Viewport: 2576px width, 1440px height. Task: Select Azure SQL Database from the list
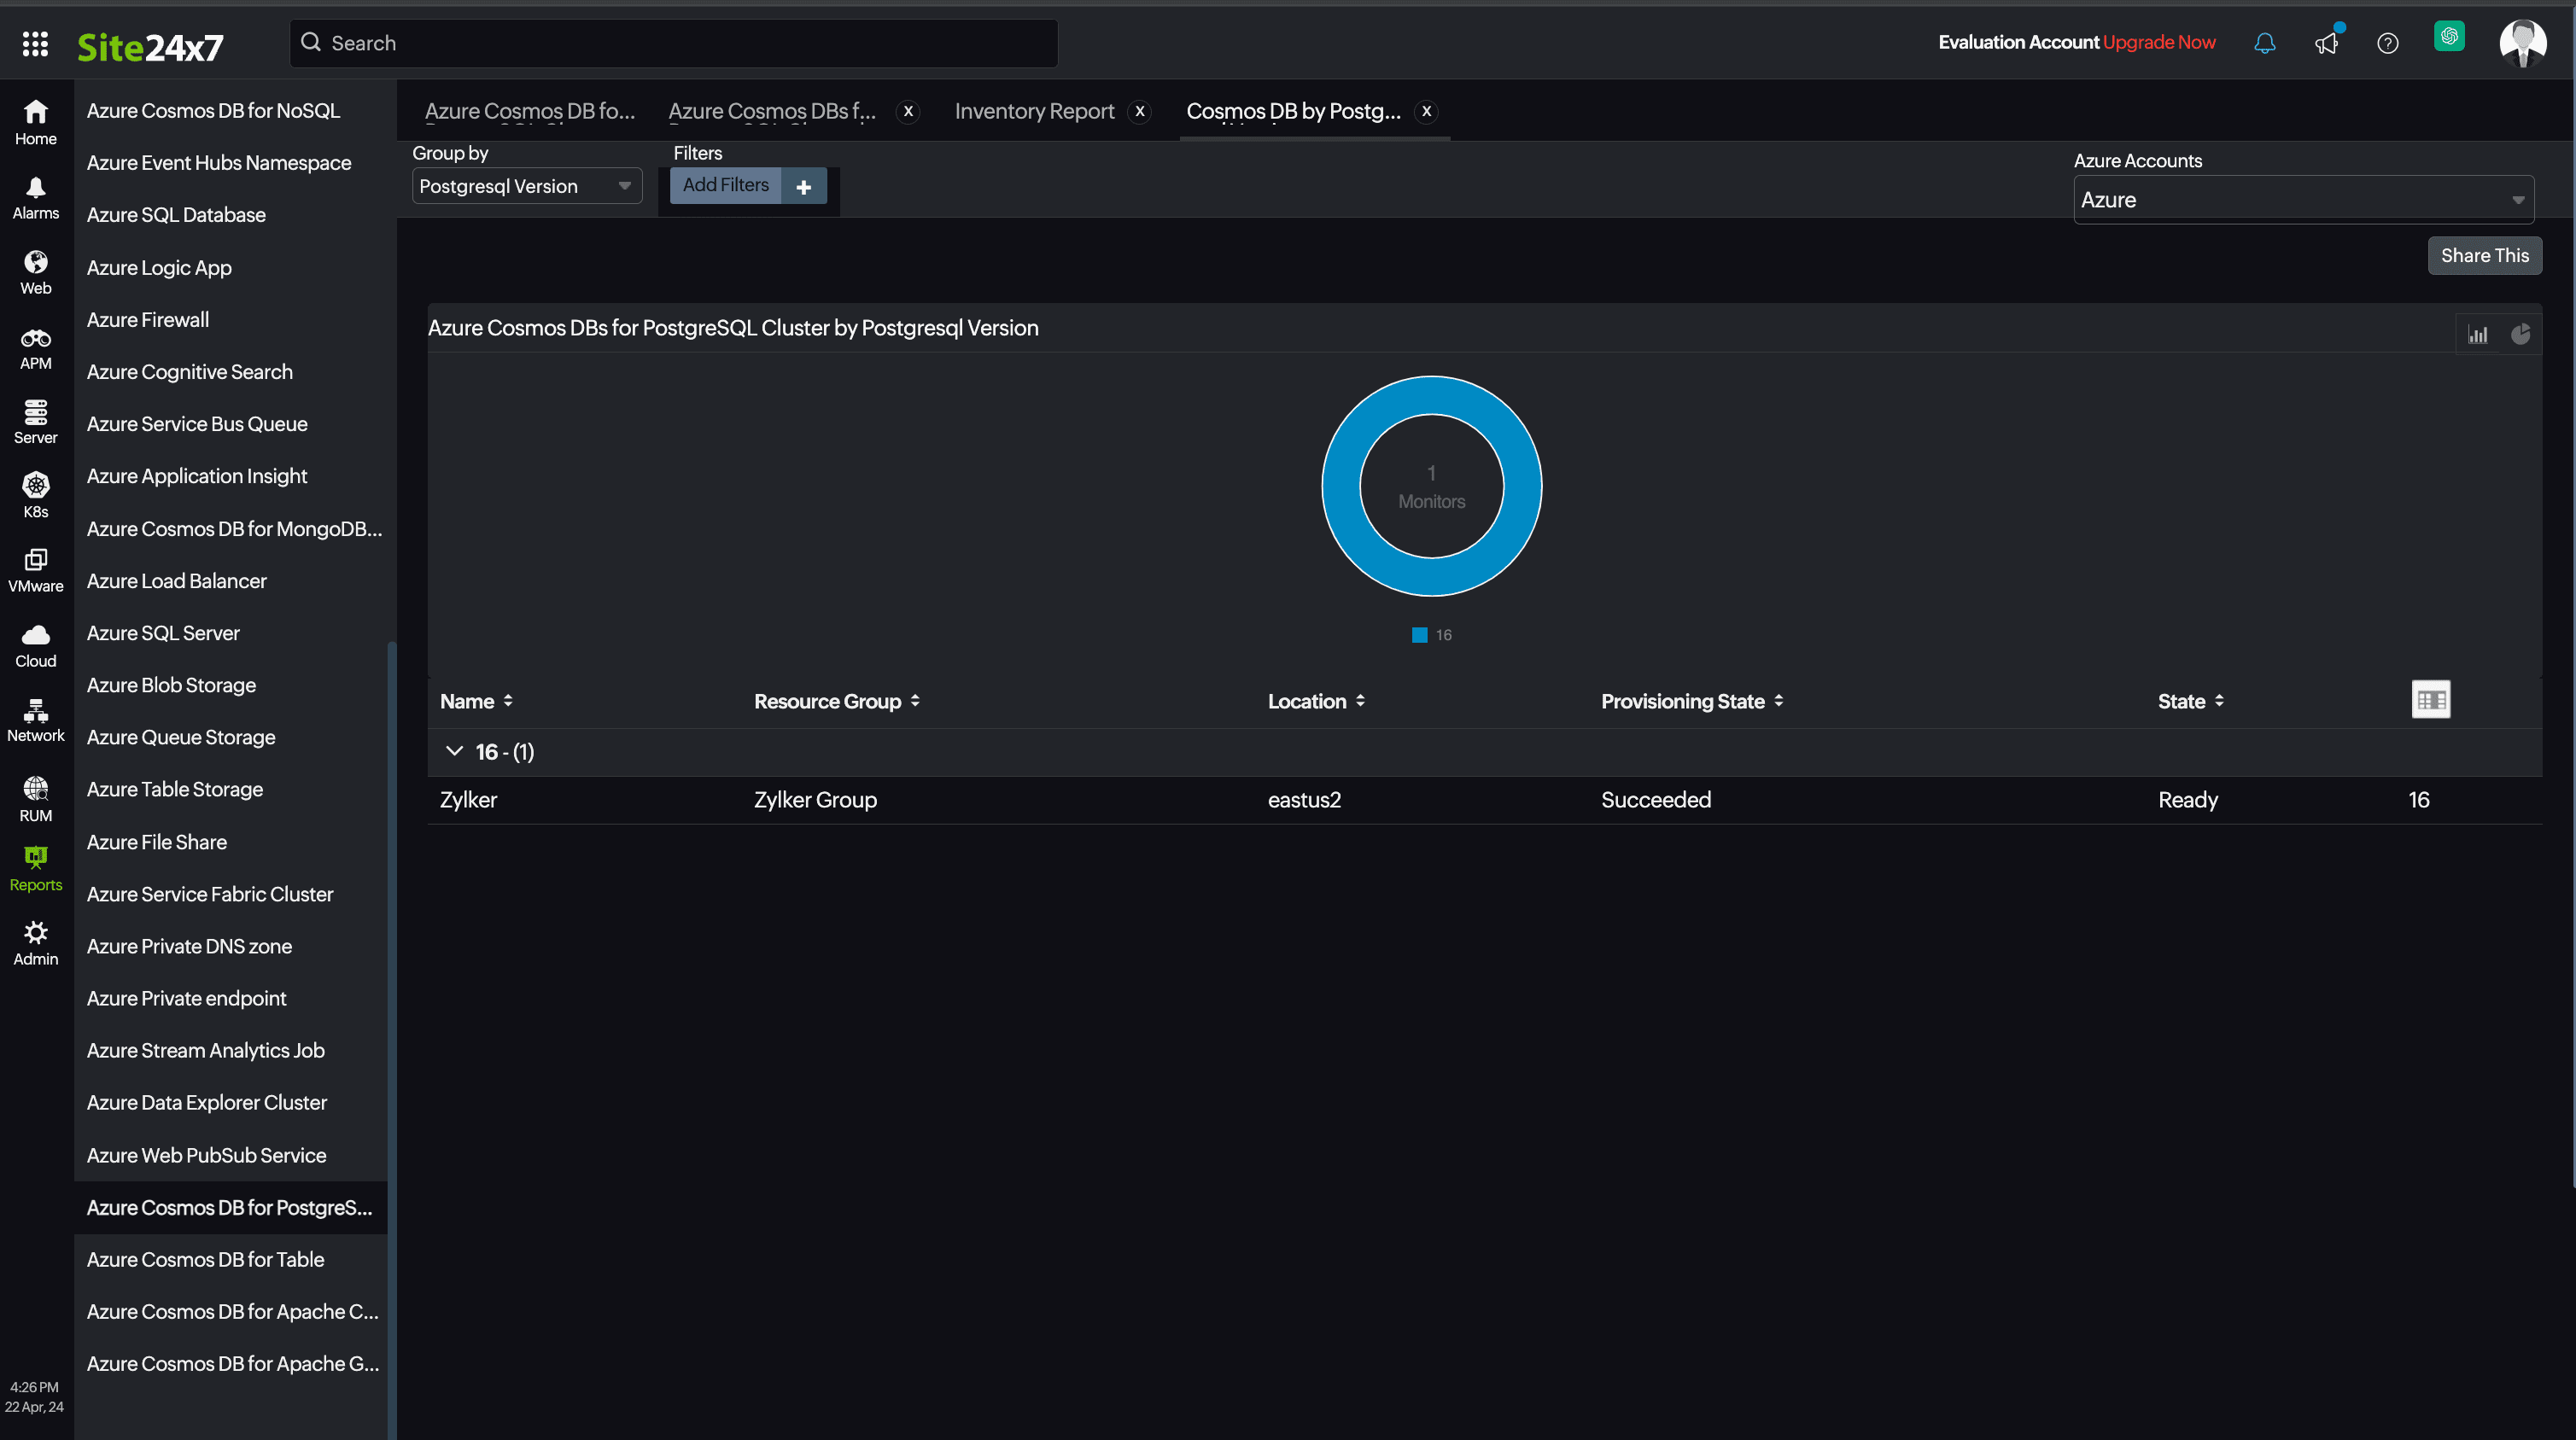pyautogui.click(x=176, y=214)
